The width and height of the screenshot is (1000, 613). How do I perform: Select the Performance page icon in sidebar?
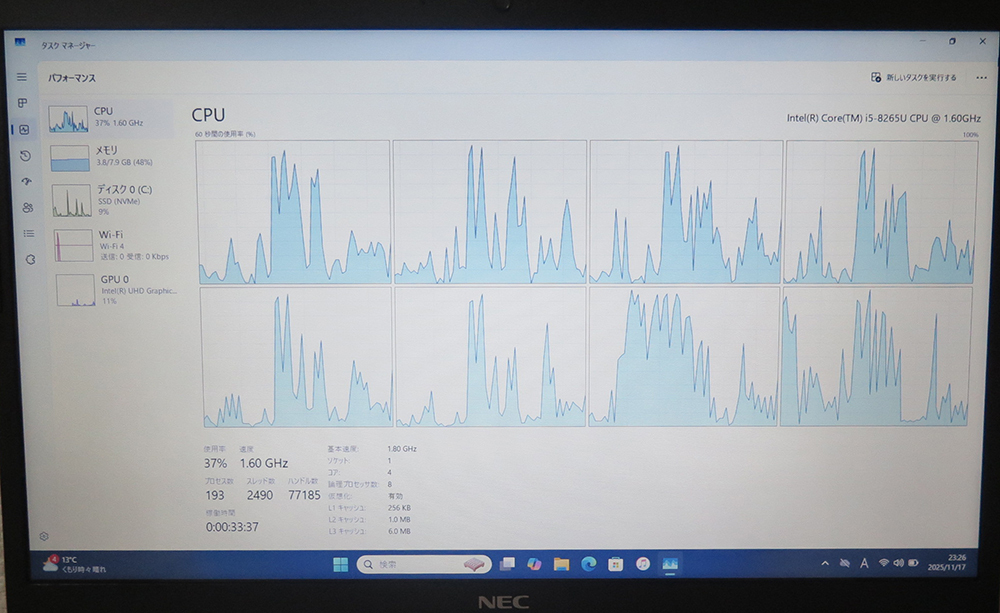click(24, 129)
